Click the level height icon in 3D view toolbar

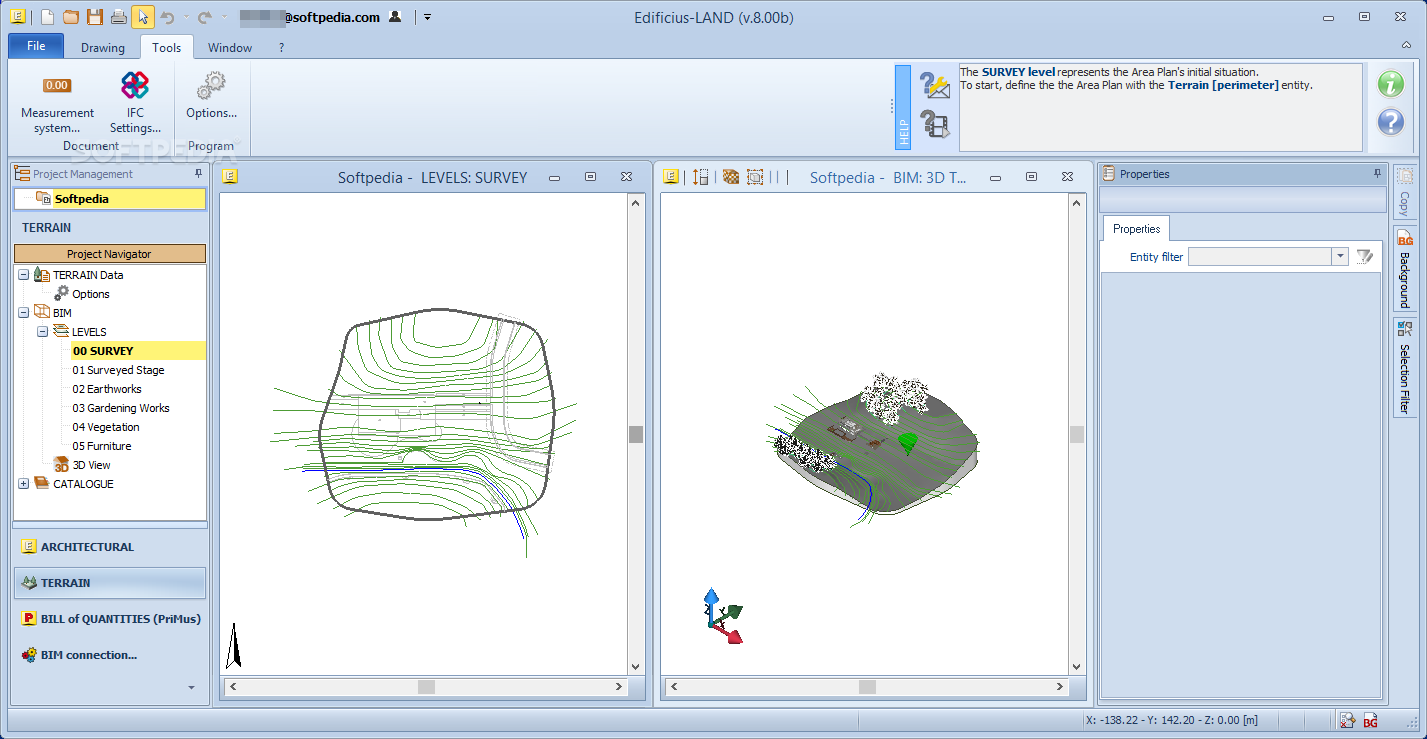pos(700,177)
